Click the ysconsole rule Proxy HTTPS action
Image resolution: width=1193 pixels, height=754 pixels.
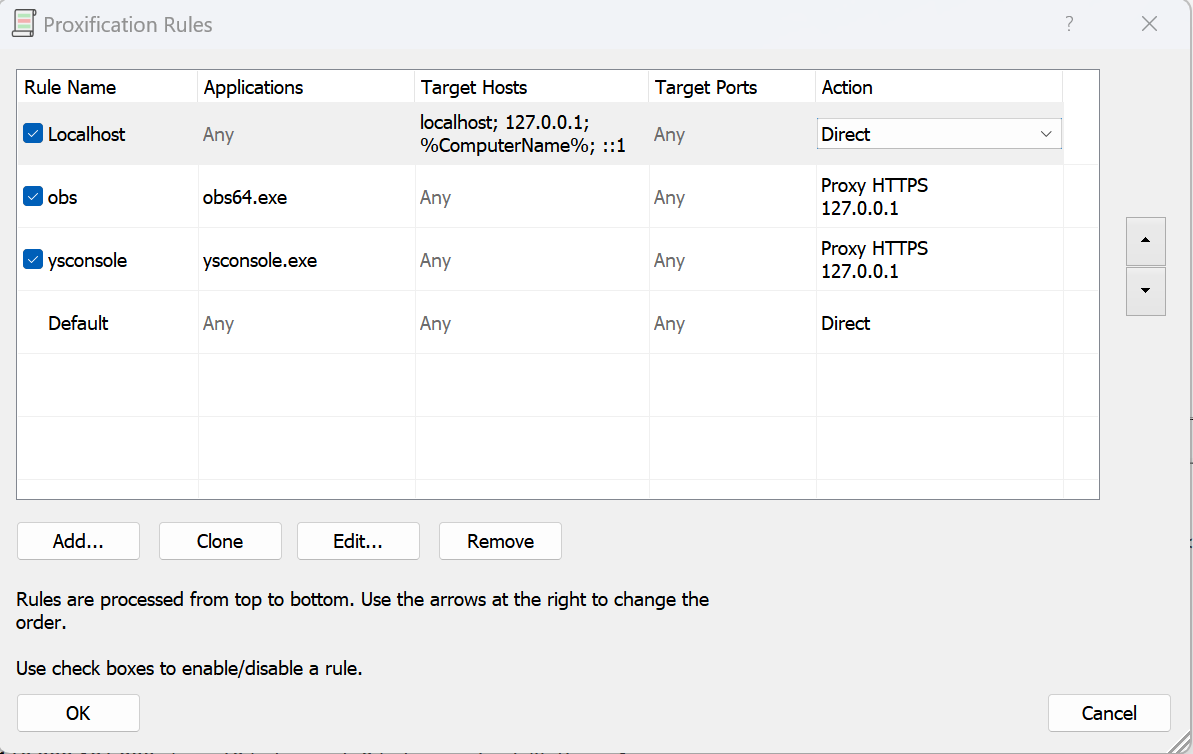click(x=874, y=260)
